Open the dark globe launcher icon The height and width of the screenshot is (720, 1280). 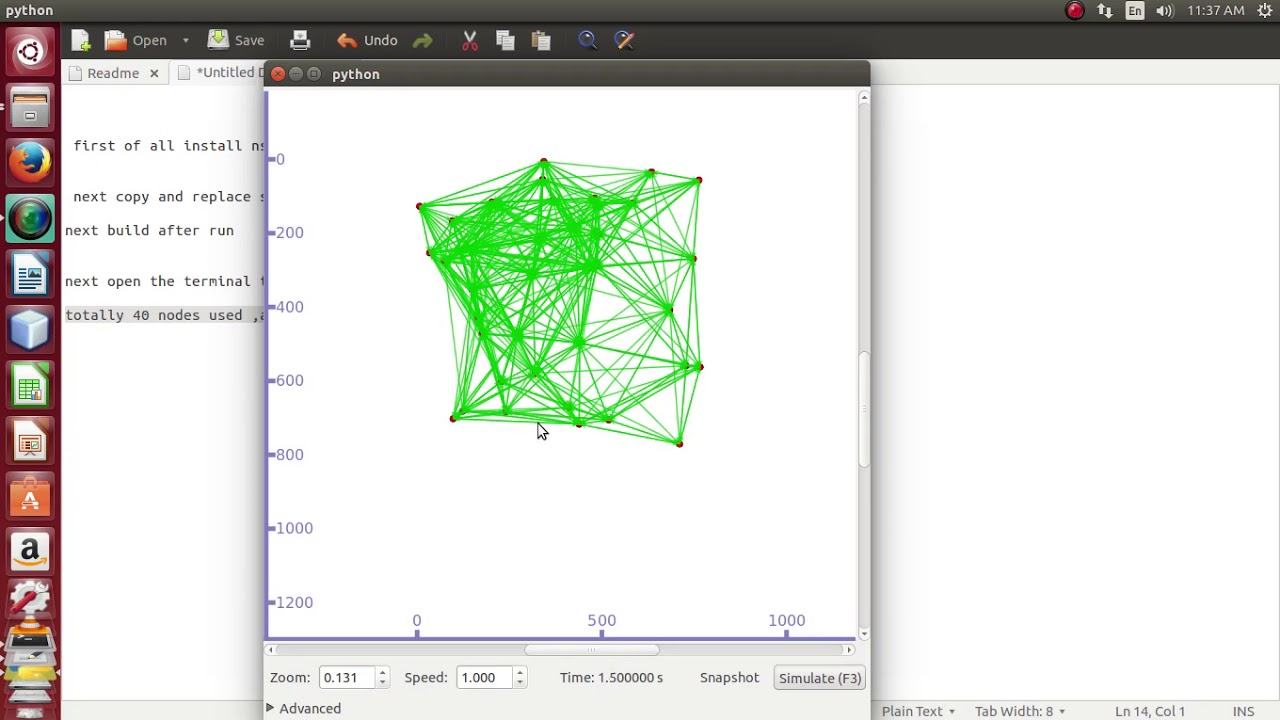pyautogui.click(x=30, y=218)
